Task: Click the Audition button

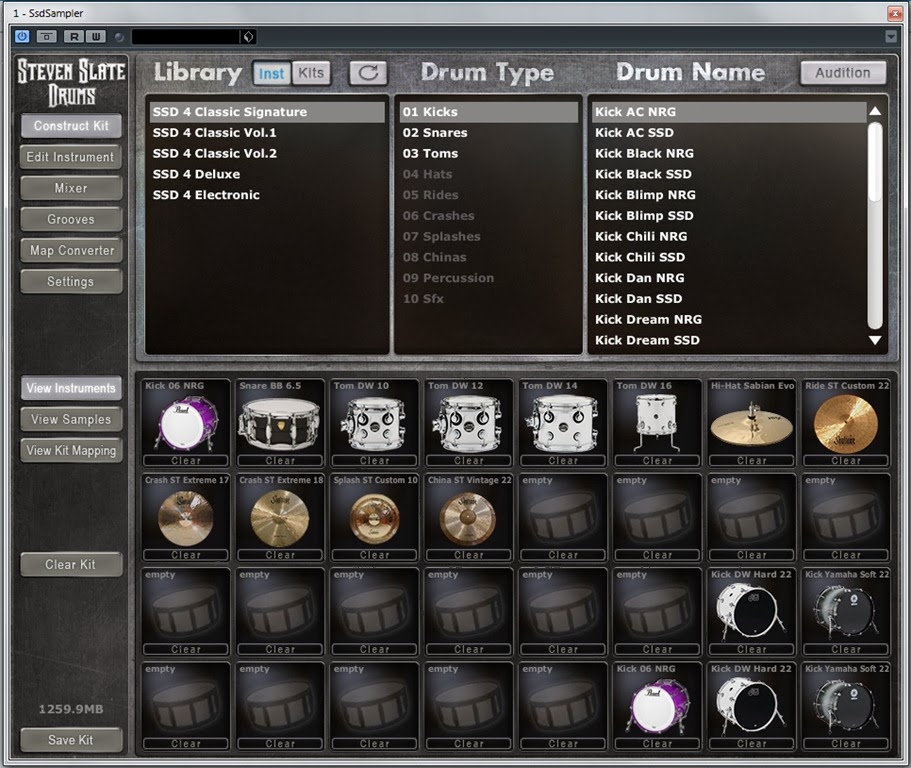Action: click(842, 73)
